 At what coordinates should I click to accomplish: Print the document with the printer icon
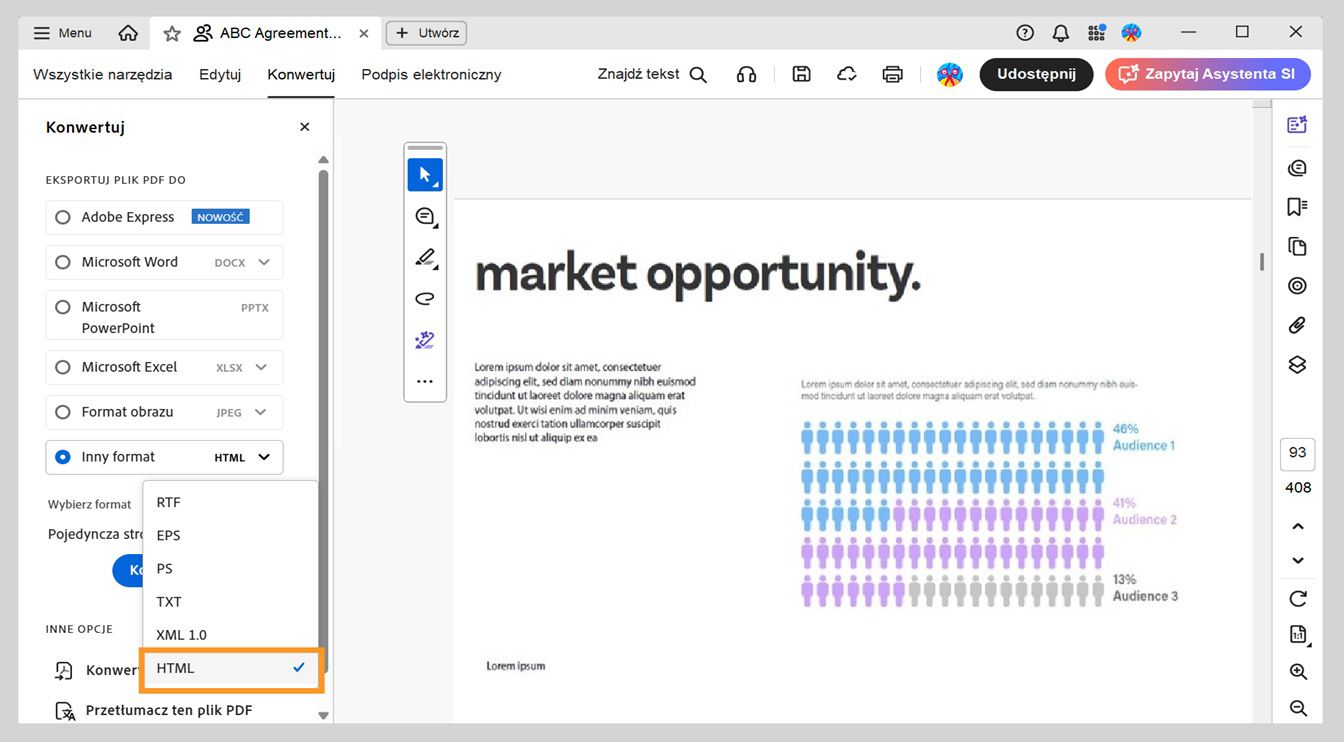(x=893, y=74)
